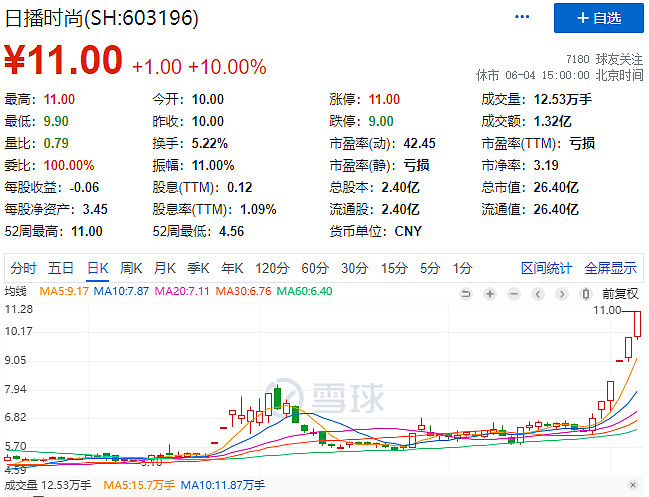Click 总市值 value 26.40亿
The image size is (649, 497).
[556, 187]
